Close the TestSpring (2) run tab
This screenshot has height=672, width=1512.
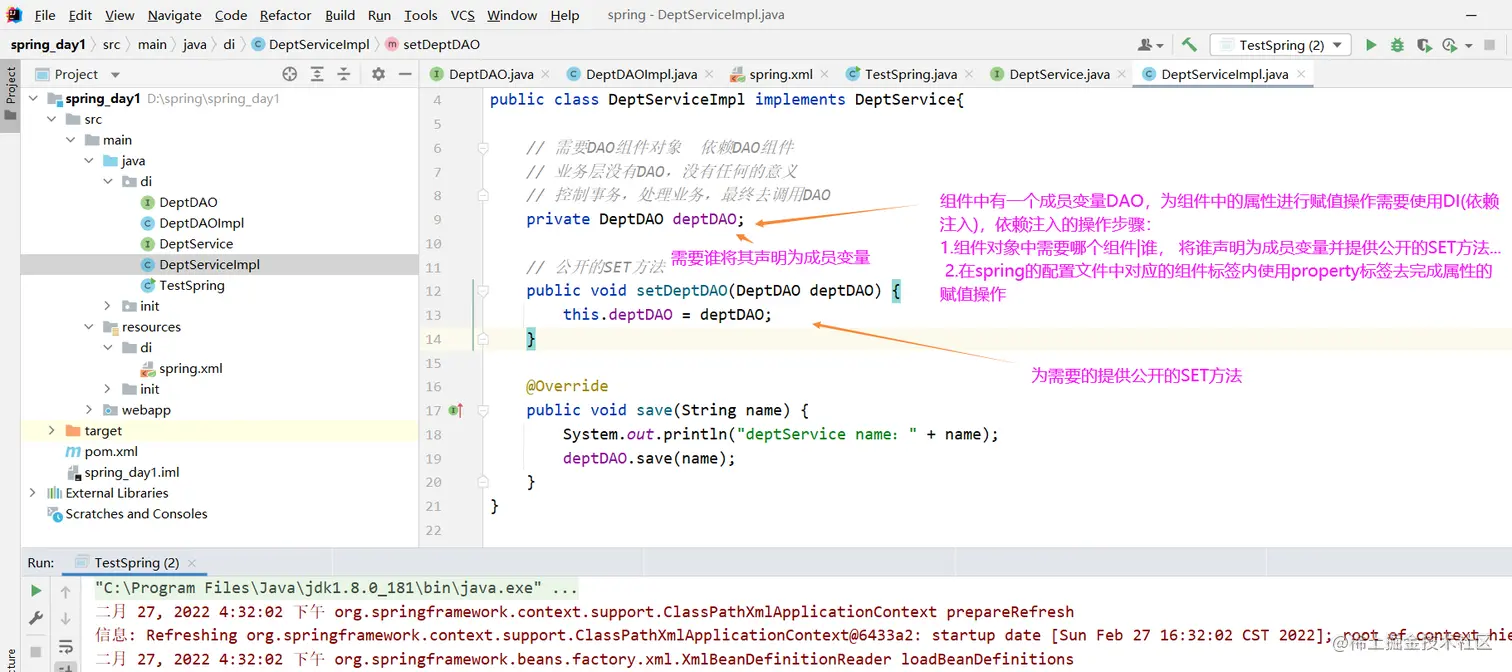192,563
